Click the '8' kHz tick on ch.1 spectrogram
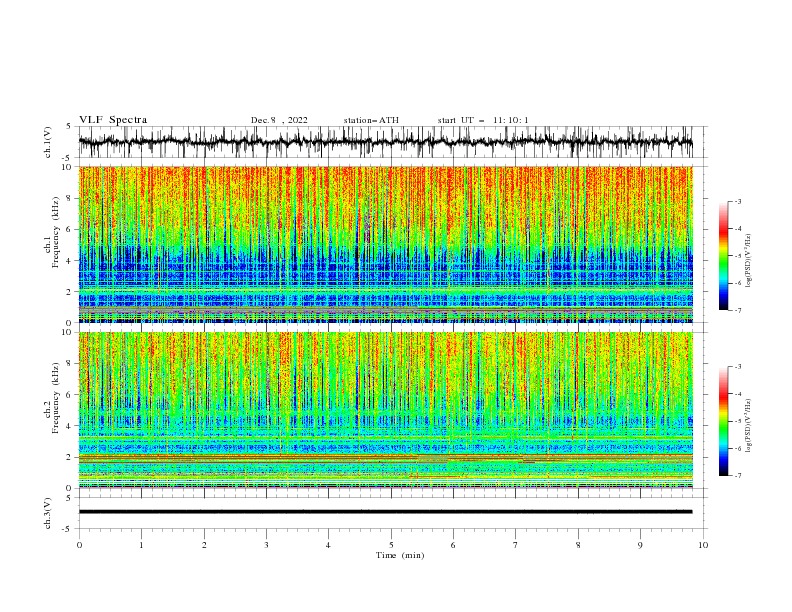The image size is (792, 612). point(70,198)
